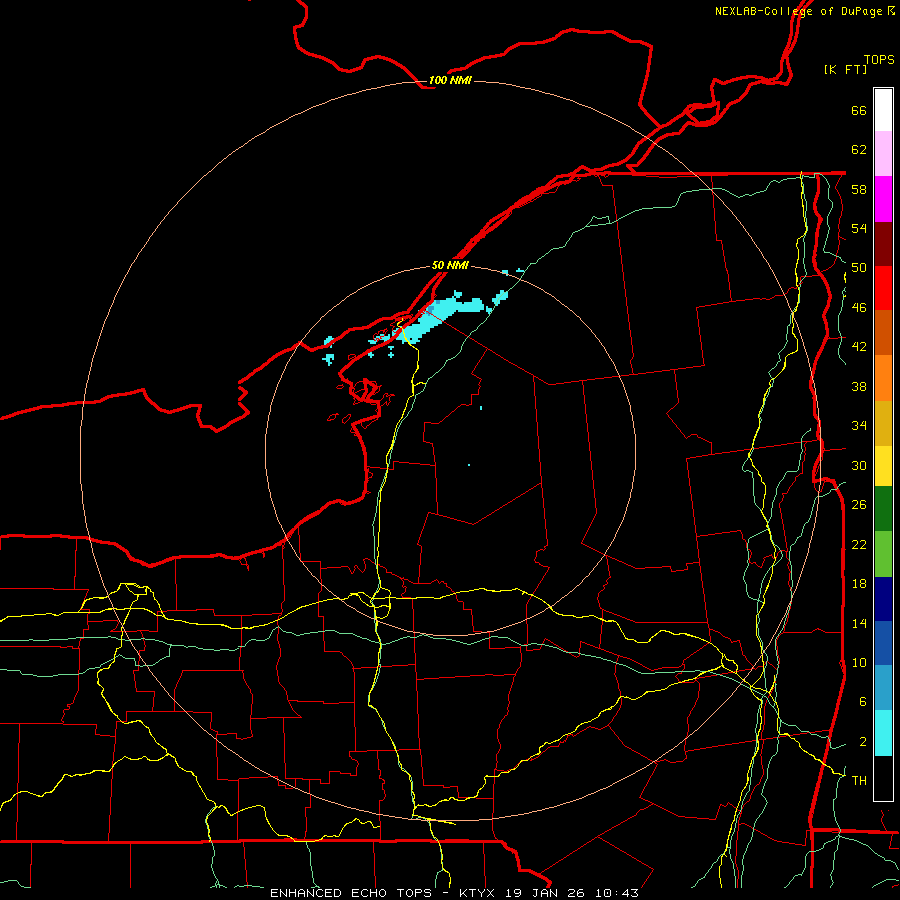Image resolution: width=900 pixels, height=900 pixels.
Task: Click the legend value 54
Action: [x=859, y=228]
